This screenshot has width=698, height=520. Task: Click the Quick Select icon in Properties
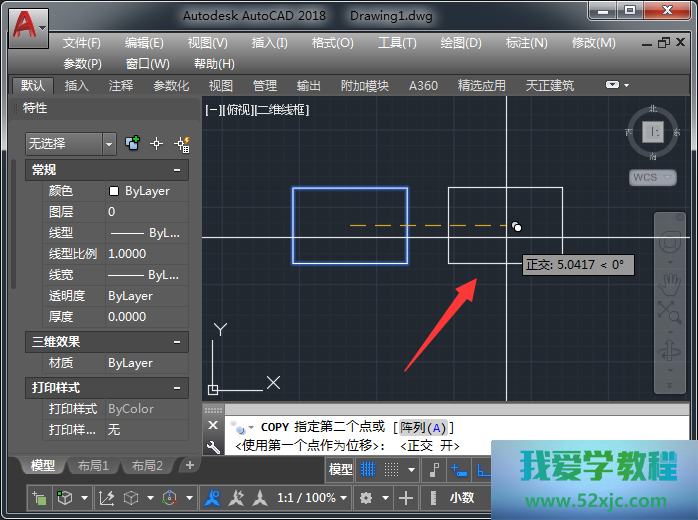point(182,144)
